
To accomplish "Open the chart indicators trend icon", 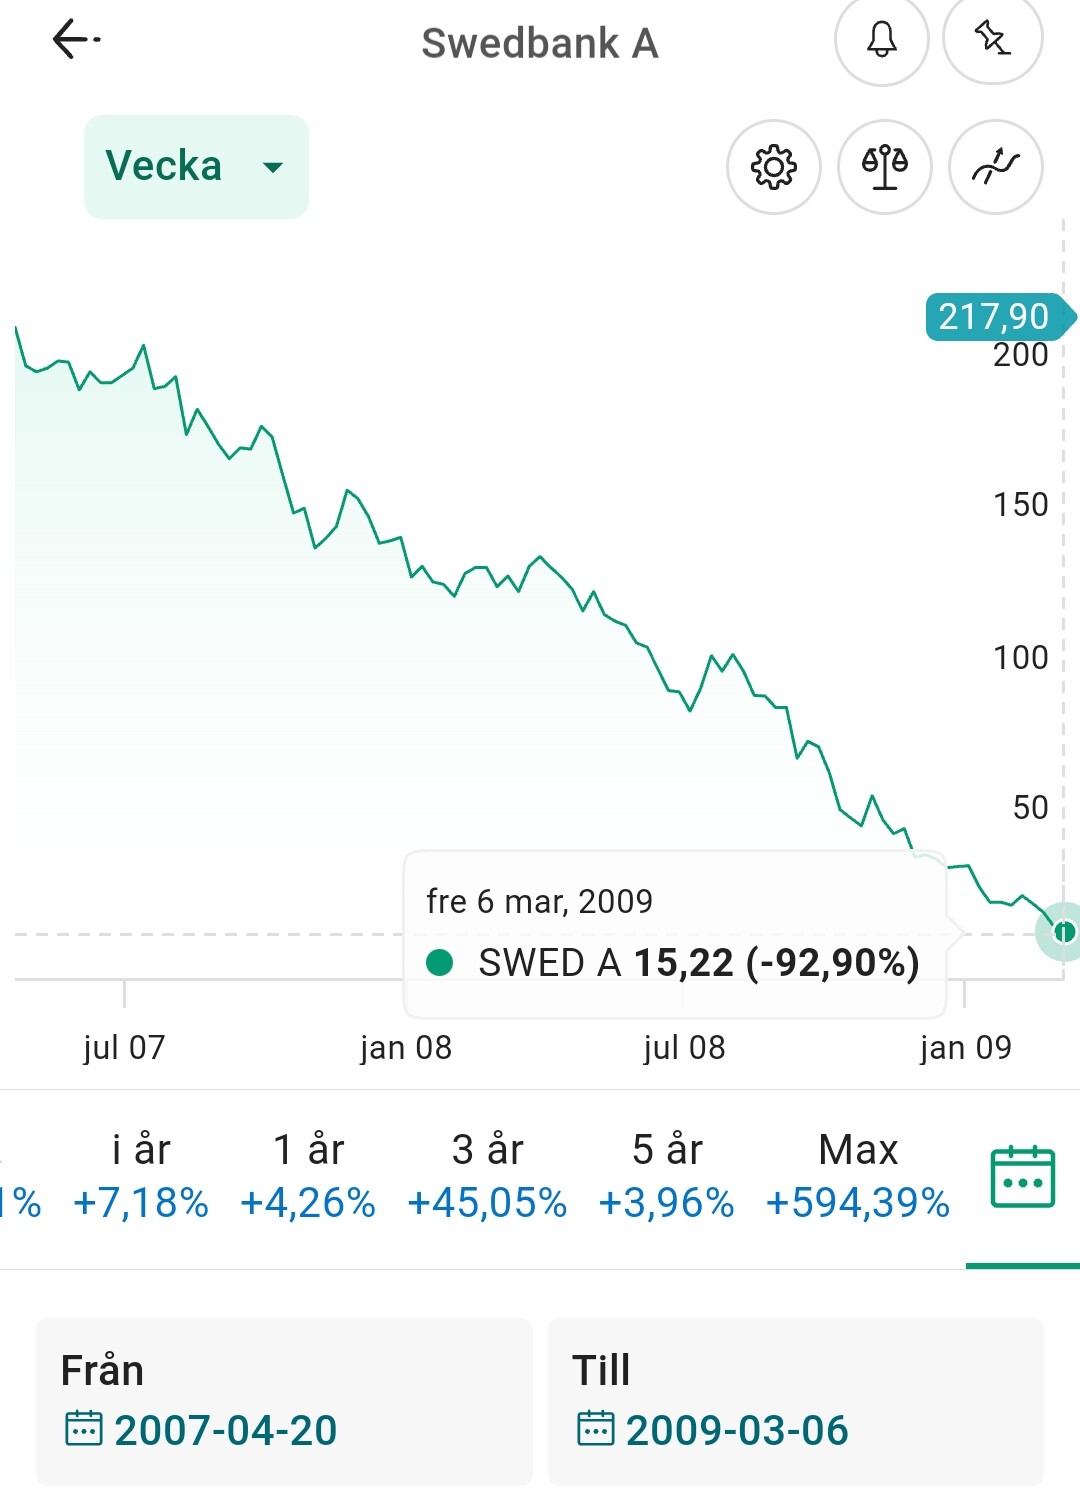I will point(996,167).
